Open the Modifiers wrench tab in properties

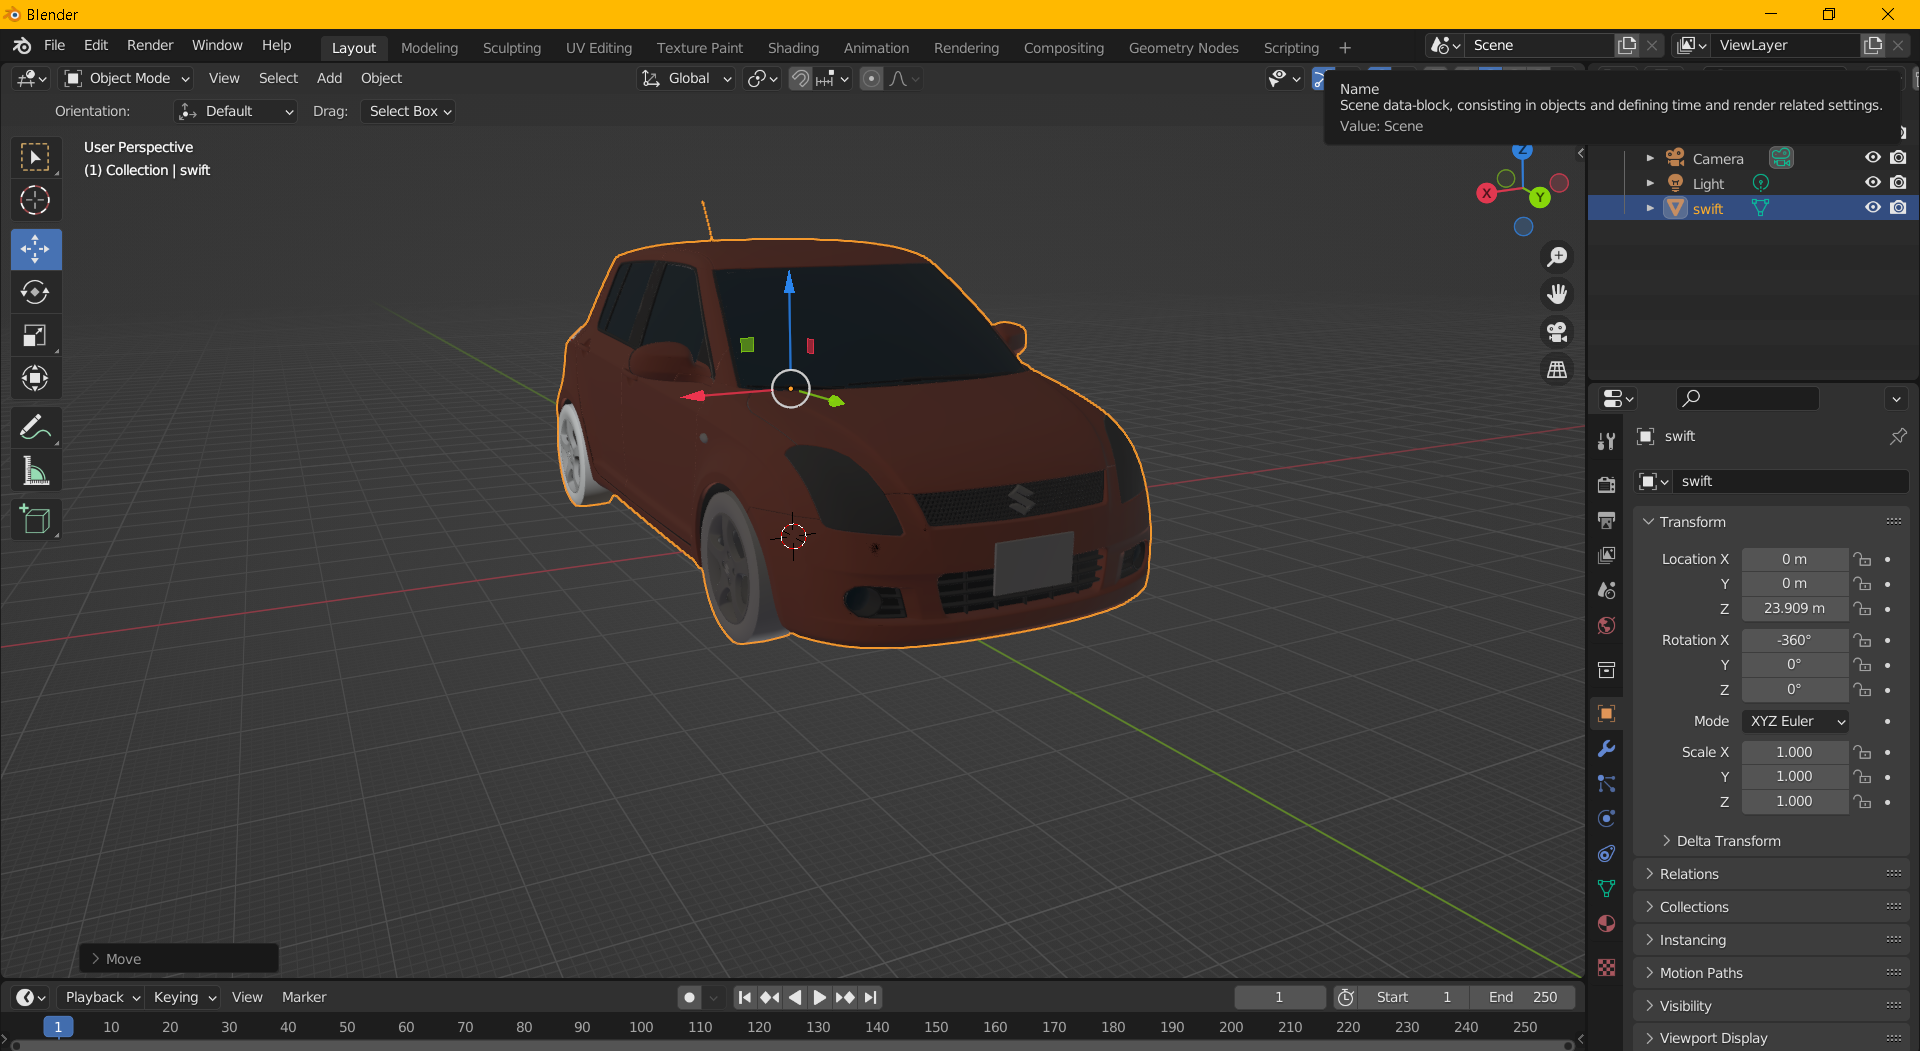[1607, 749]
